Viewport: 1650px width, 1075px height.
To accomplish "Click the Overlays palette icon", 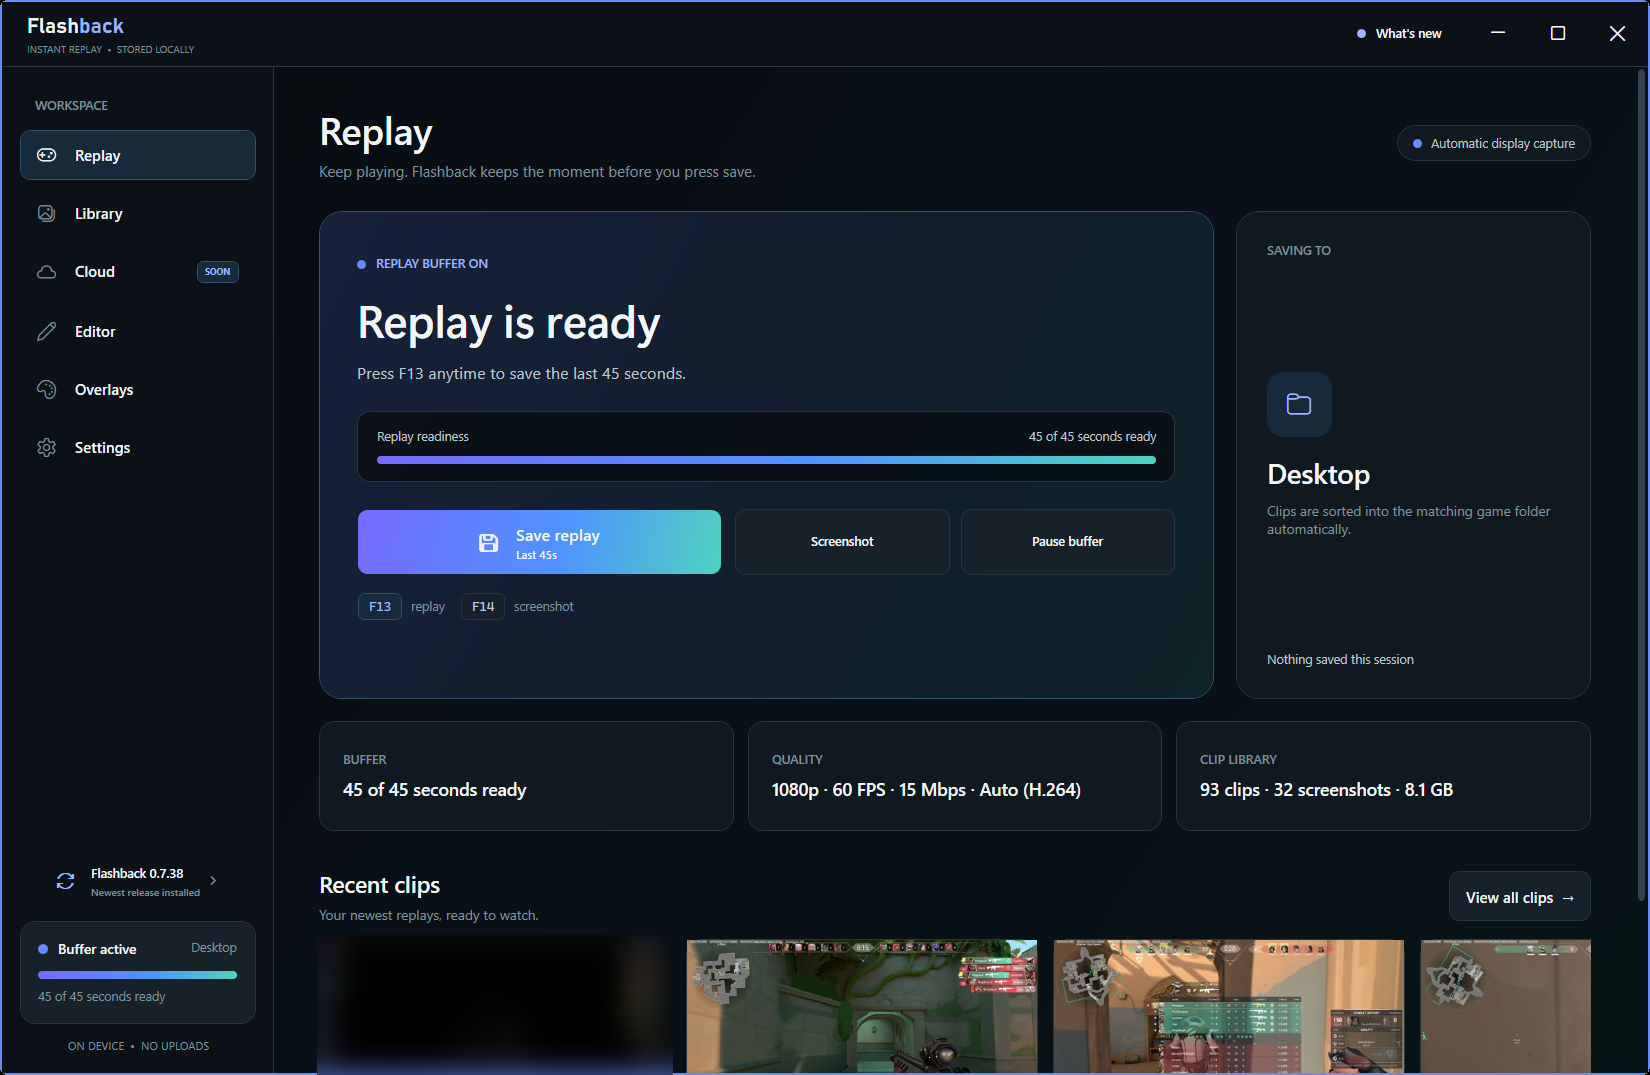I will [47, 389].
